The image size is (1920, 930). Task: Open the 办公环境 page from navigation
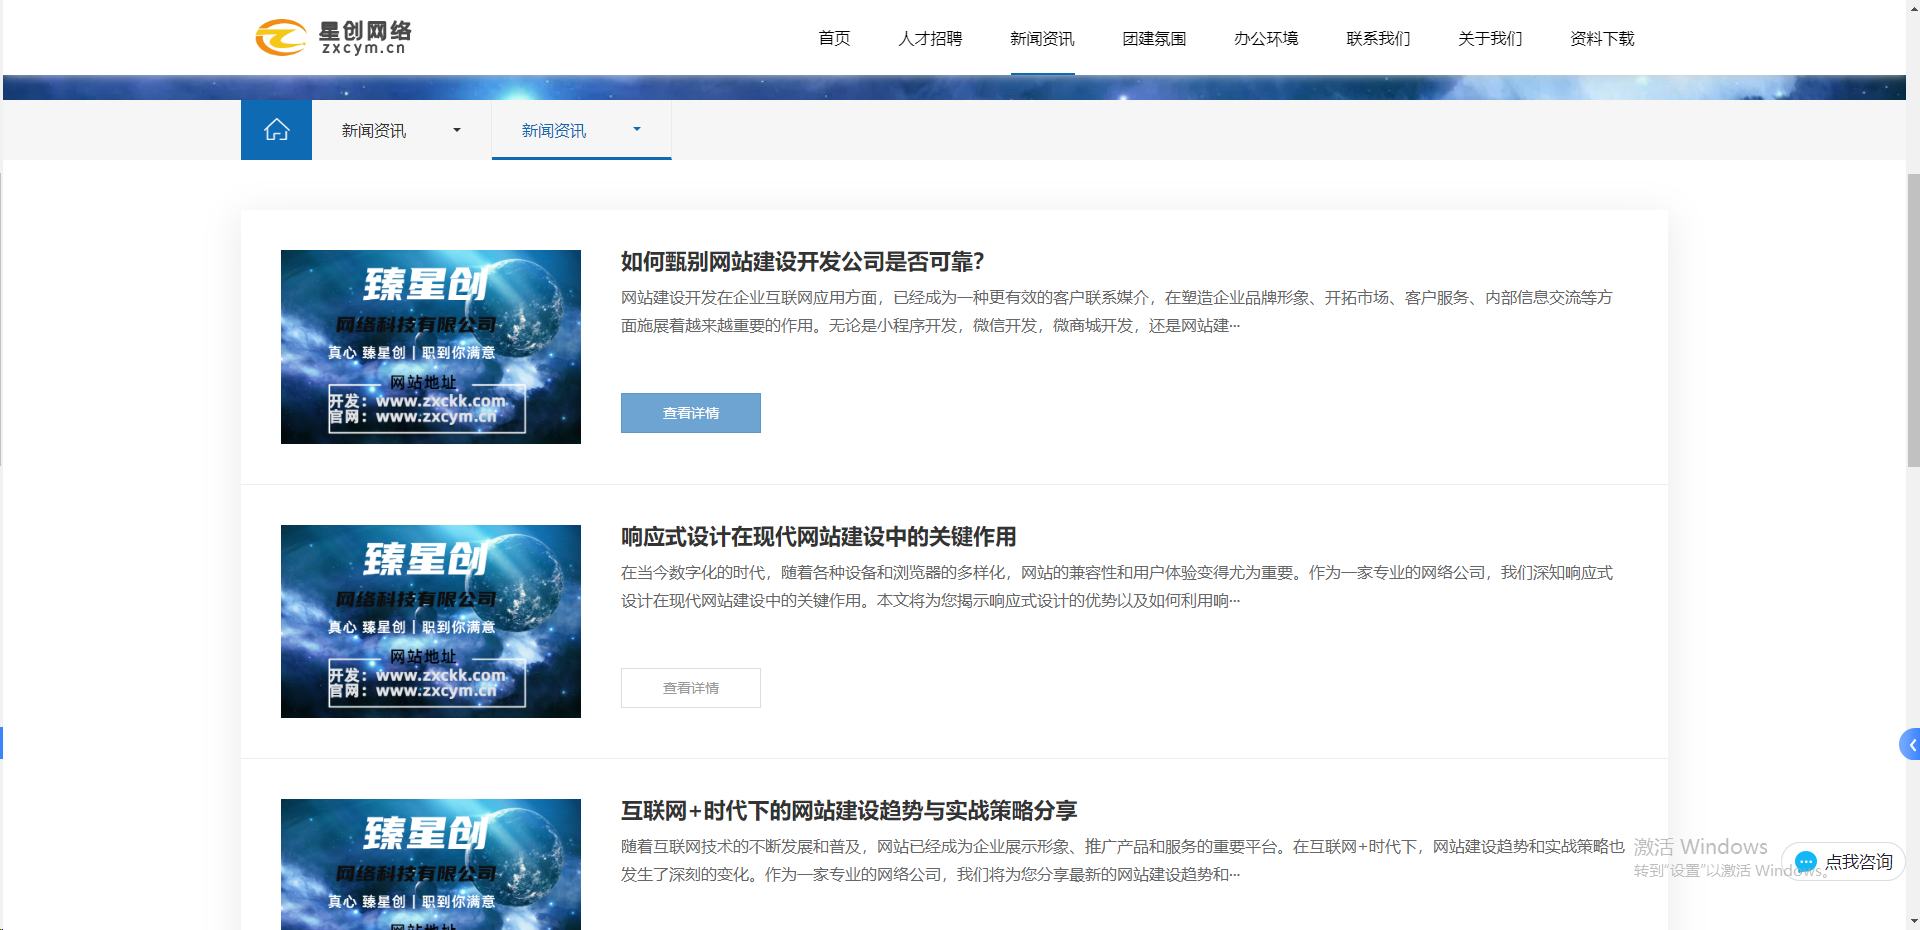click(1266, 38)
